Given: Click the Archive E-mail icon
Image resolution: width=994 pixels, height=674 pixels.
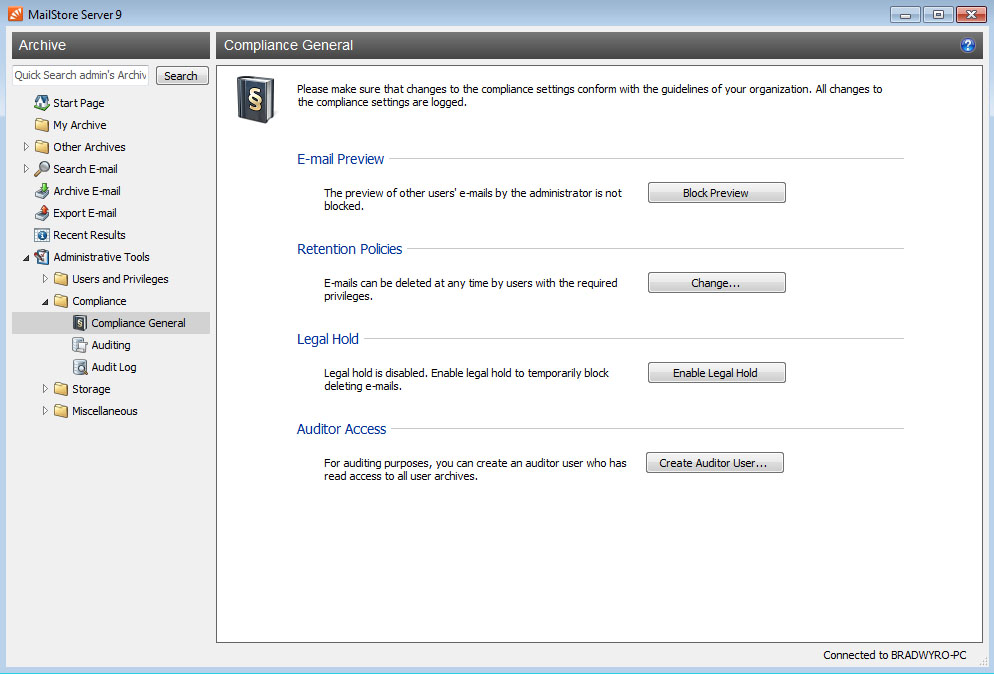Looking at the screenshot, I should pyautogui.click(x=42, y=191).
